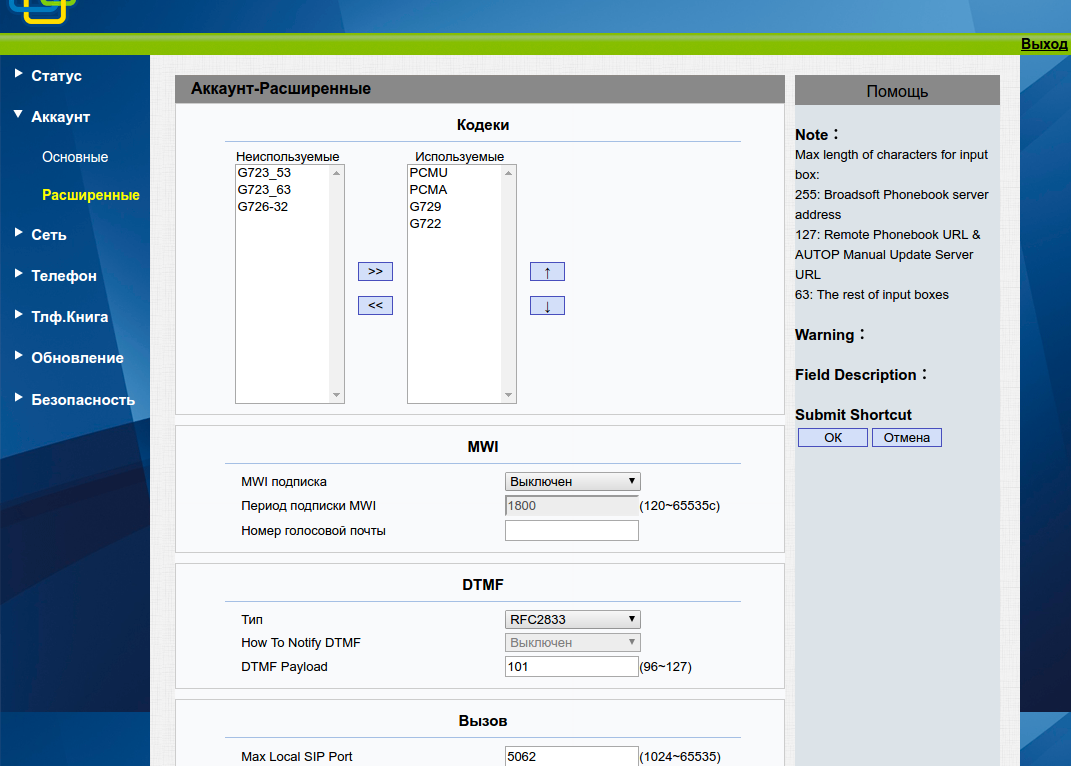1071x766 pixels.
Task: Click the Период подписки MWI field
Action: [x=572, y=506]
